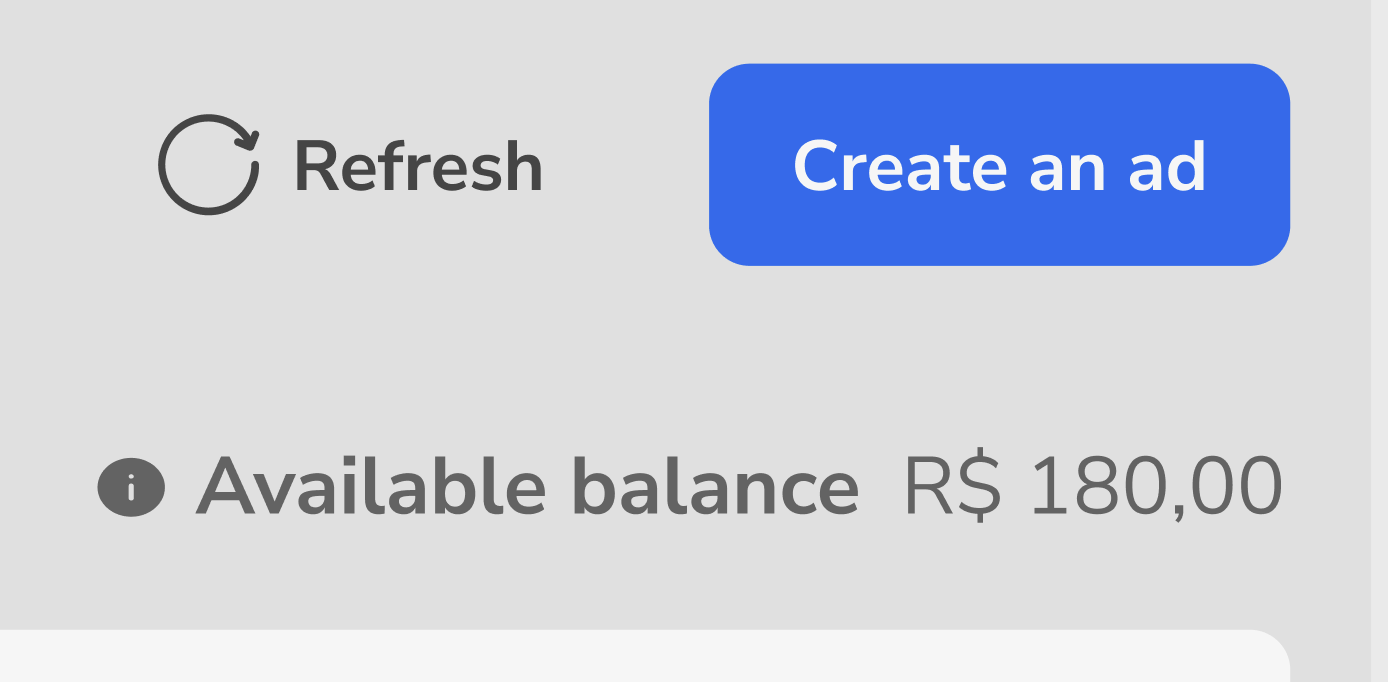Click the white card panel at the bottom
Screen dimensions: 1388x682
pos(645,656)
